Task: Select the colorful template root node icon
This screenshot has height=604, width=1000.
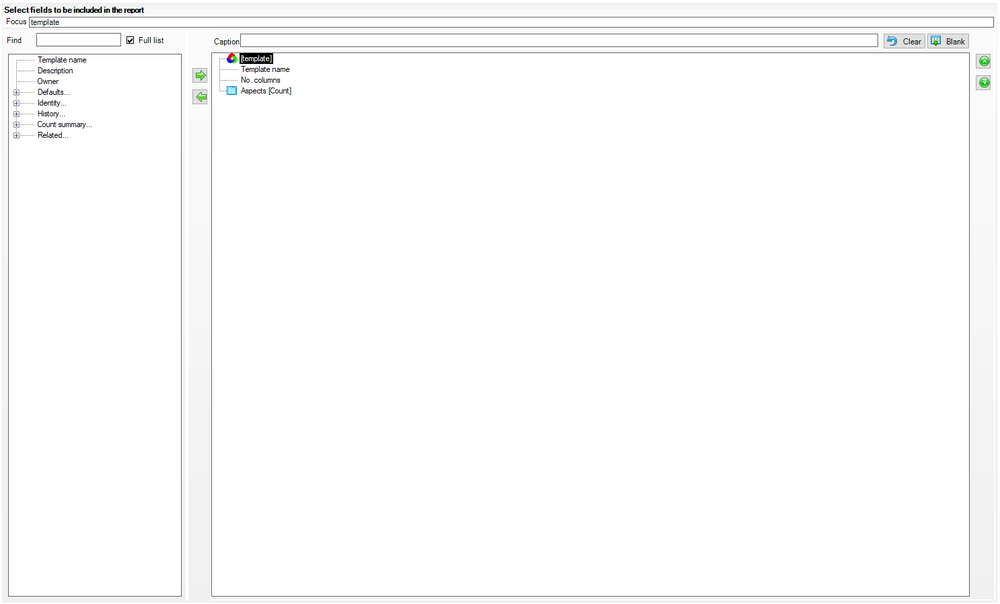Action: point(232,59)
